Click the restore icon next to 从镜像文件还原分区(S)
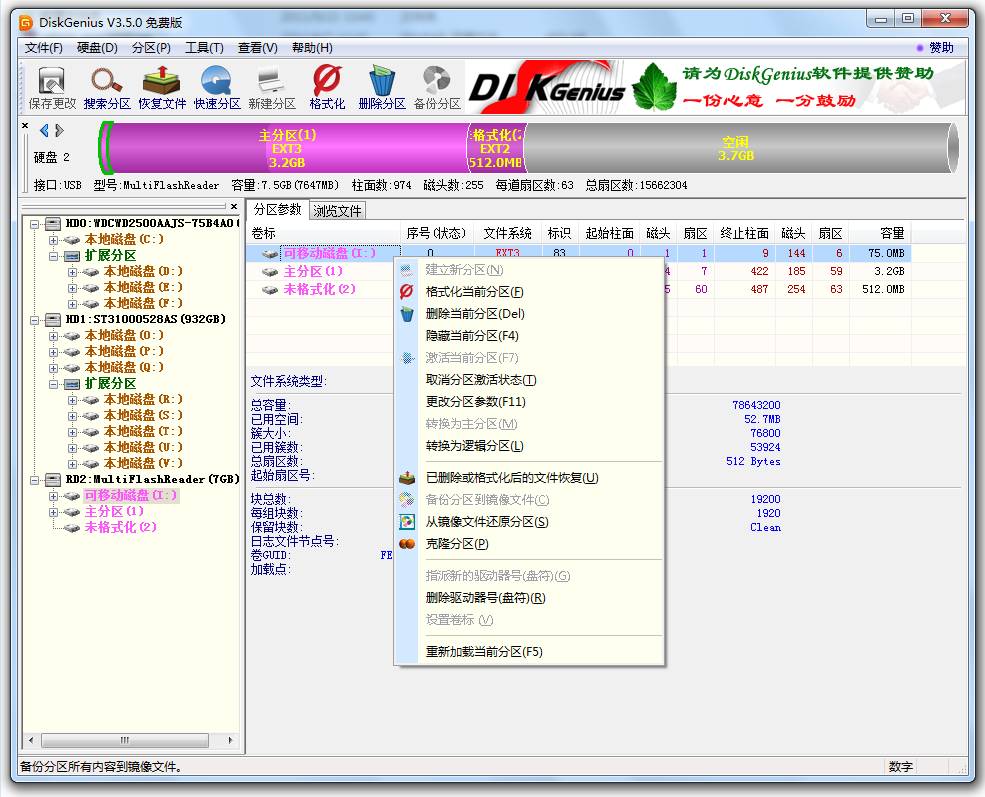Viewport: 985px width, 797px height. [x=407, y=521]
